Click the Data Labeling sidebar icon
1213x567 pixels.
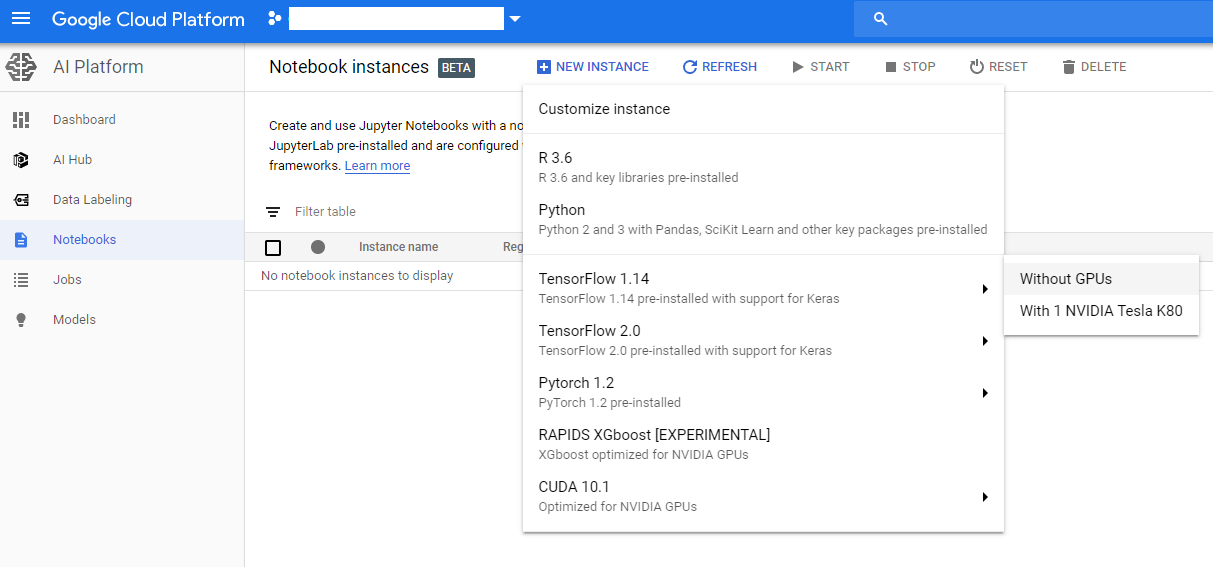point(21,200)
